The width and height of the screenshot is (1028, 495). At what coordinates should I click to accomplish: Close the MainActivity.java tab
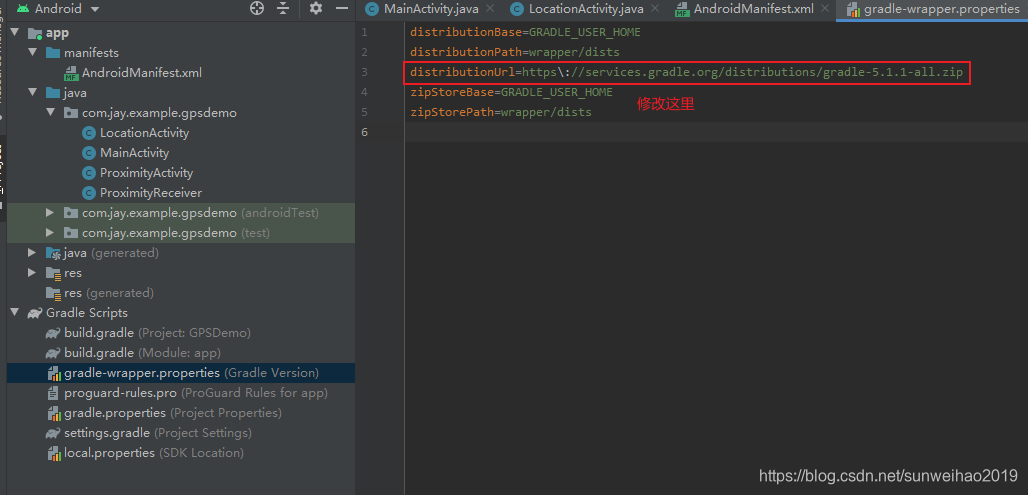(490, 9)
